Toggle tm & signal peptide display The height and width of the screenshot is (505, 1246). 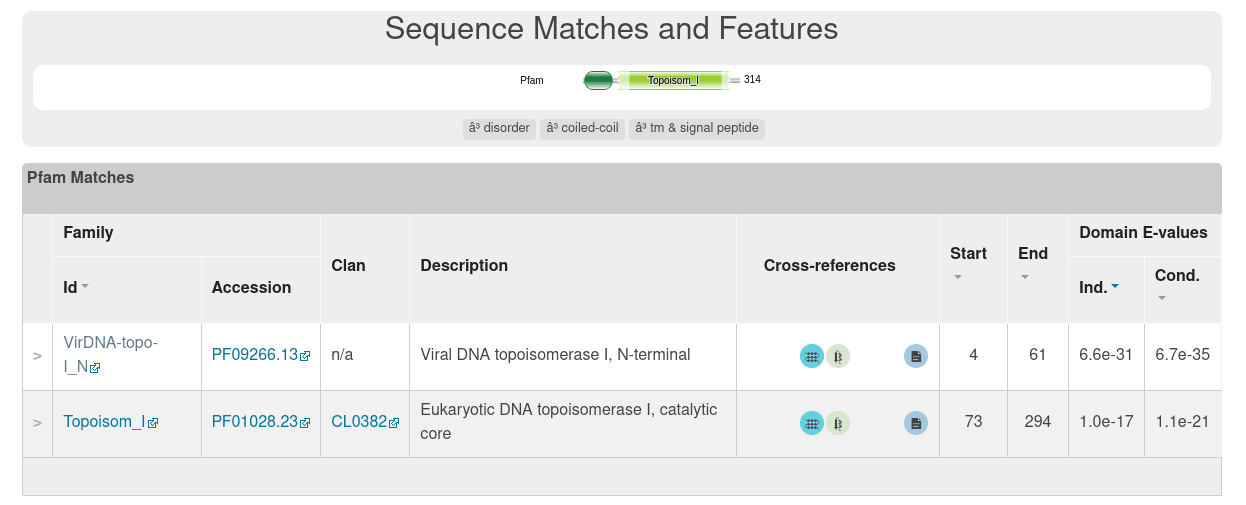[697, 128]
